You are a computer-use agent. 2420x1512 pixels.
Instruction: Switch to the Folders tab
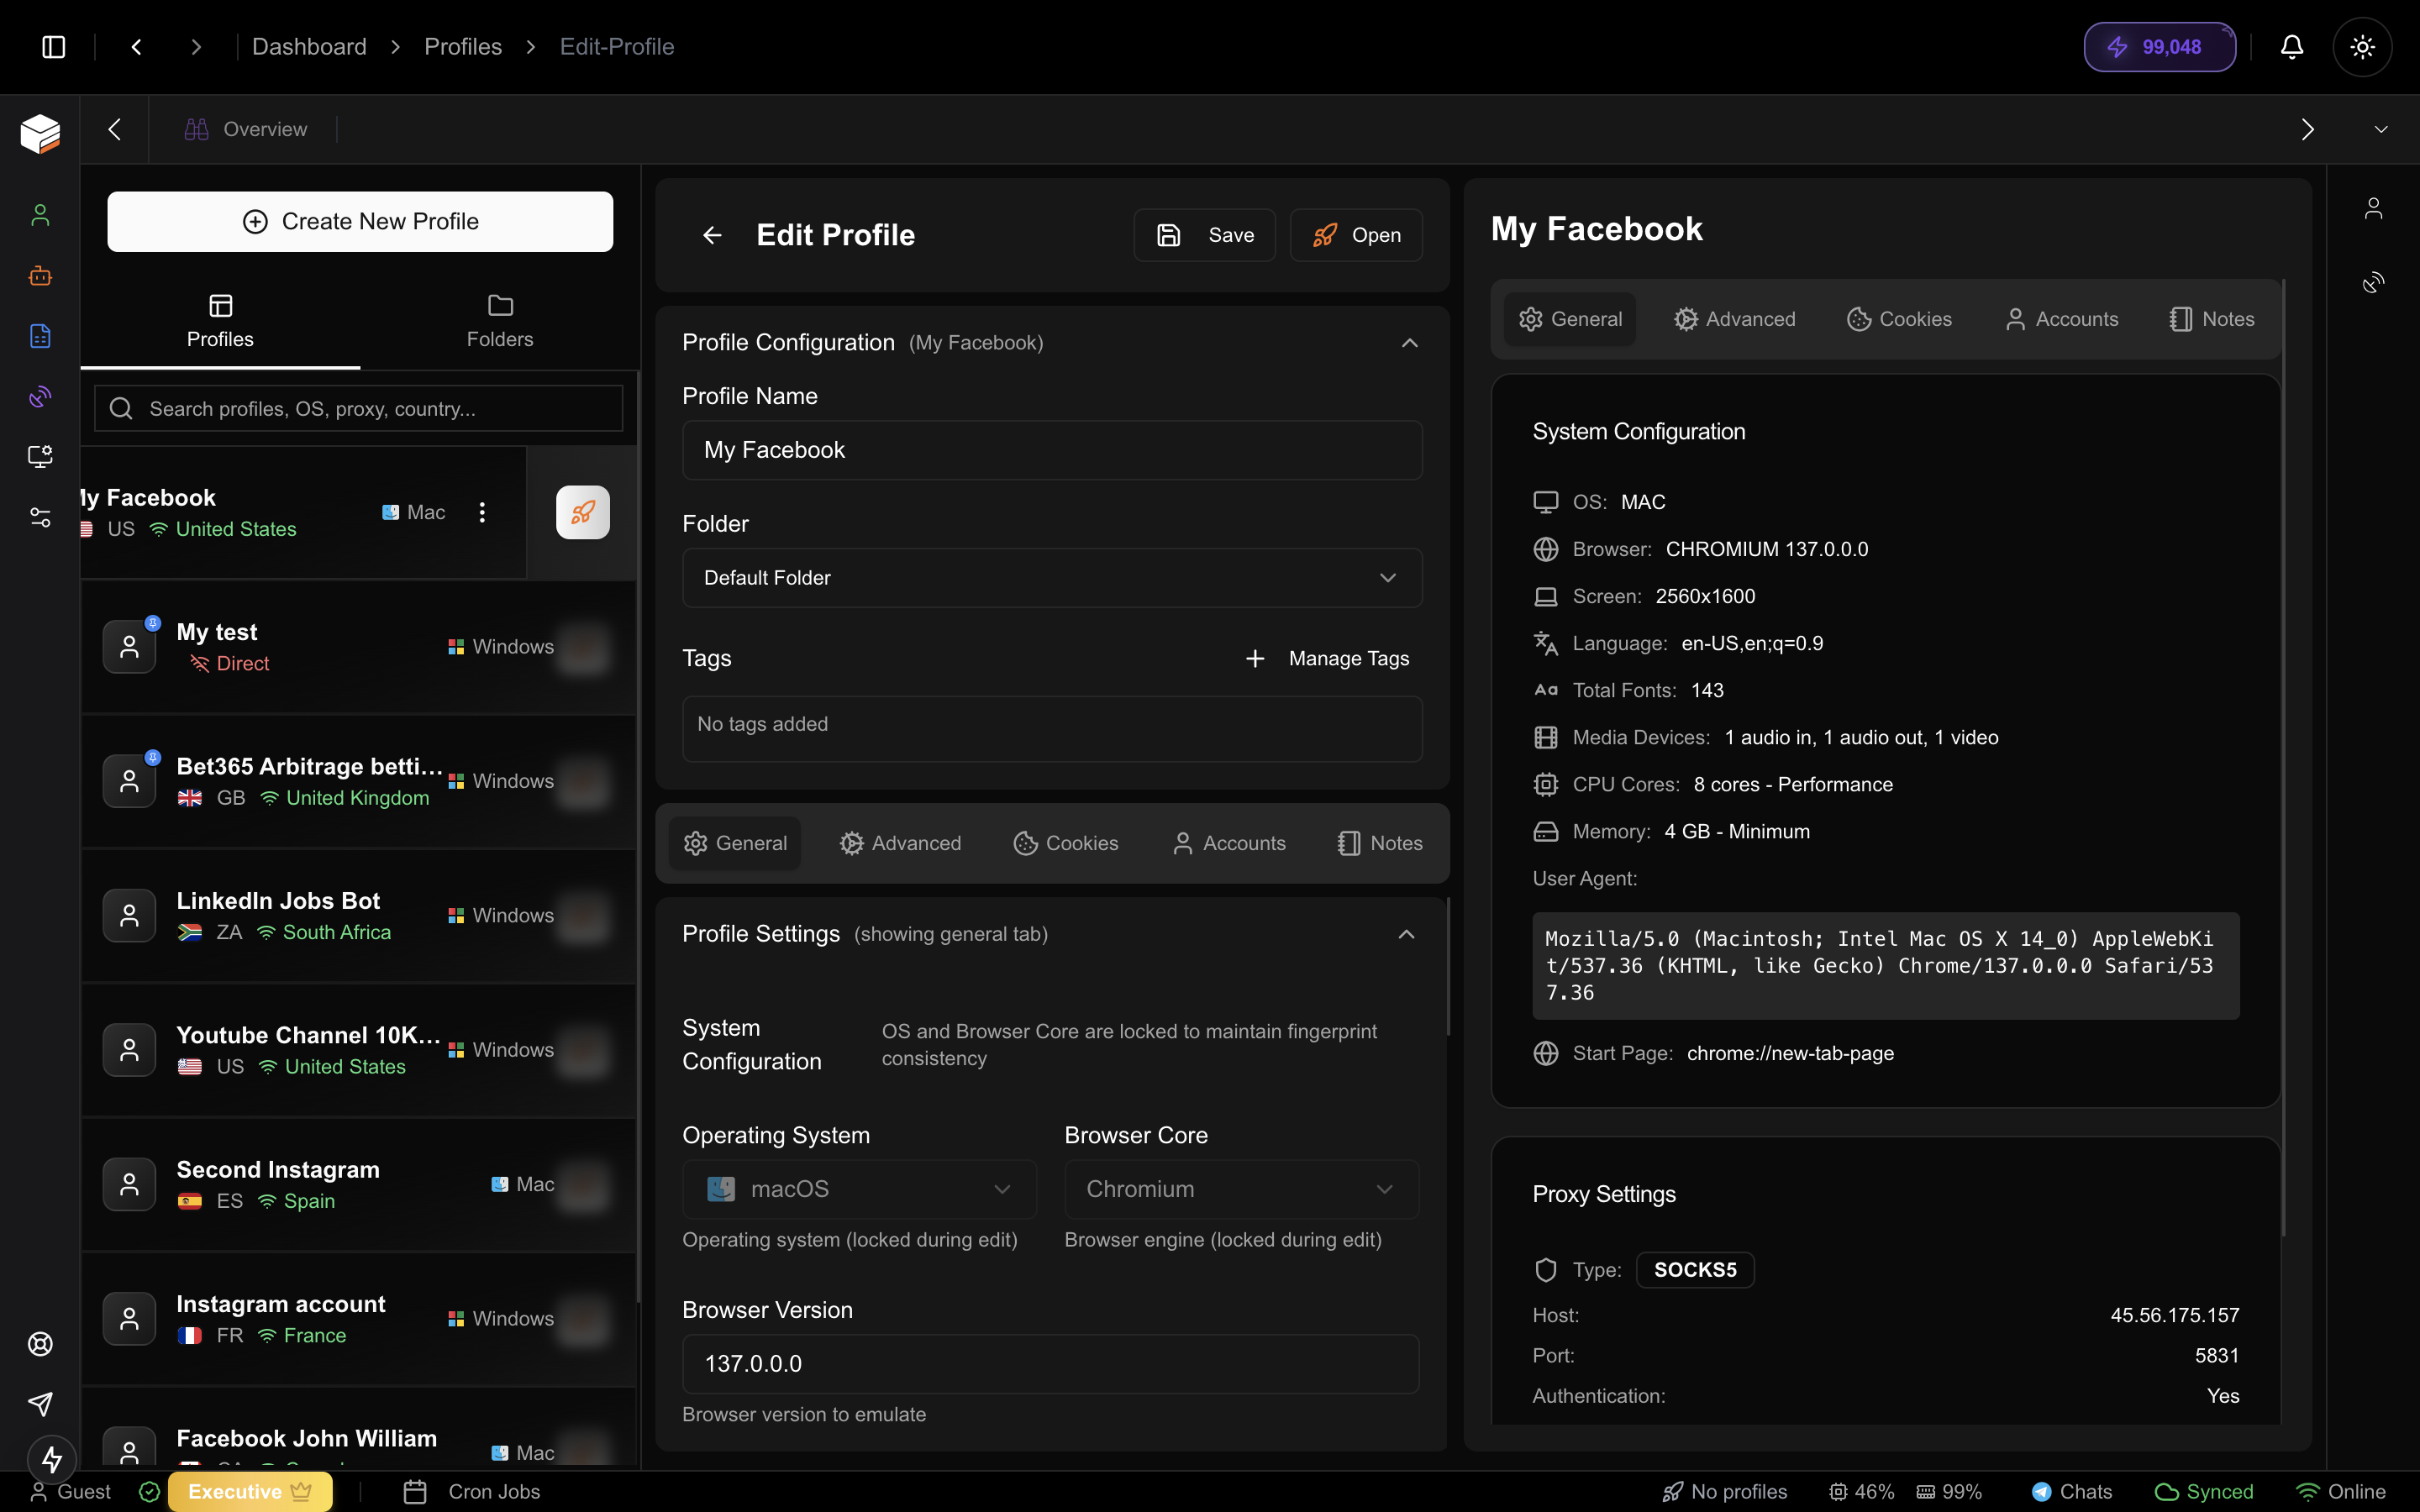[x=499, y=320]
